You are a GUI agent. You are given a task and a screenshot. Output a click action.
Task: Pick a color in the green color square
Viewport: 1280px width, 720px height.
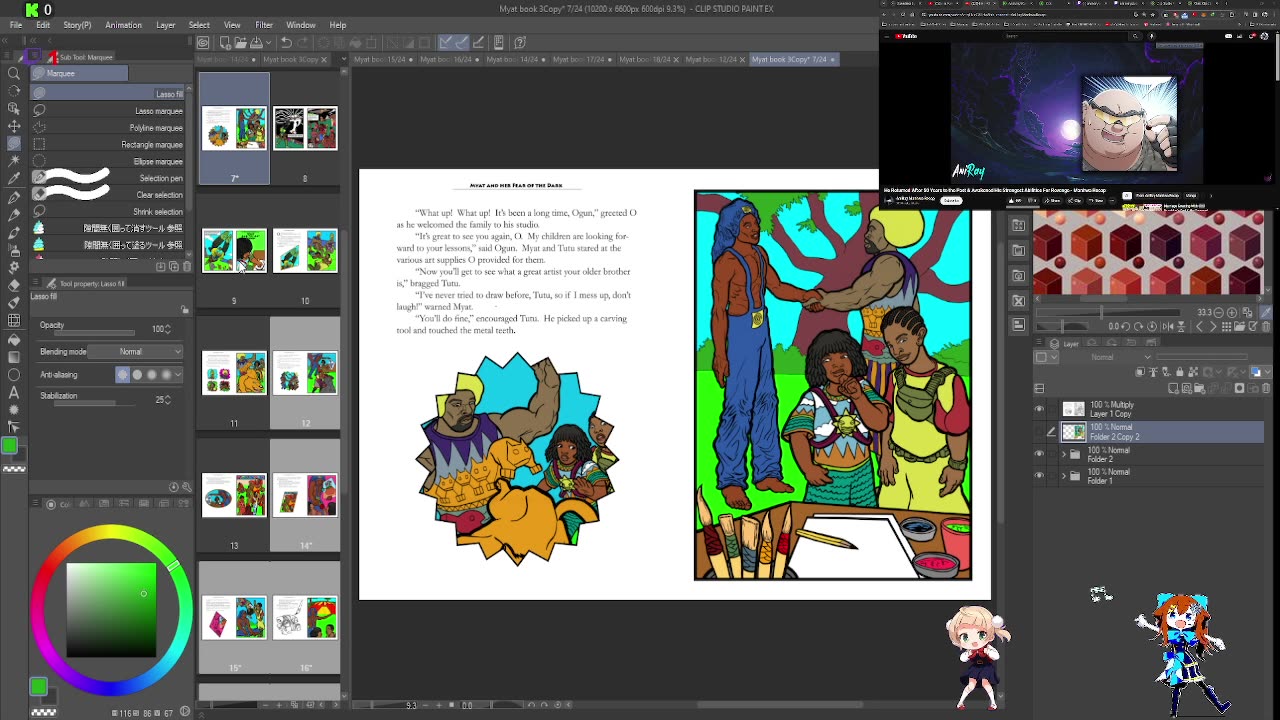111,610
